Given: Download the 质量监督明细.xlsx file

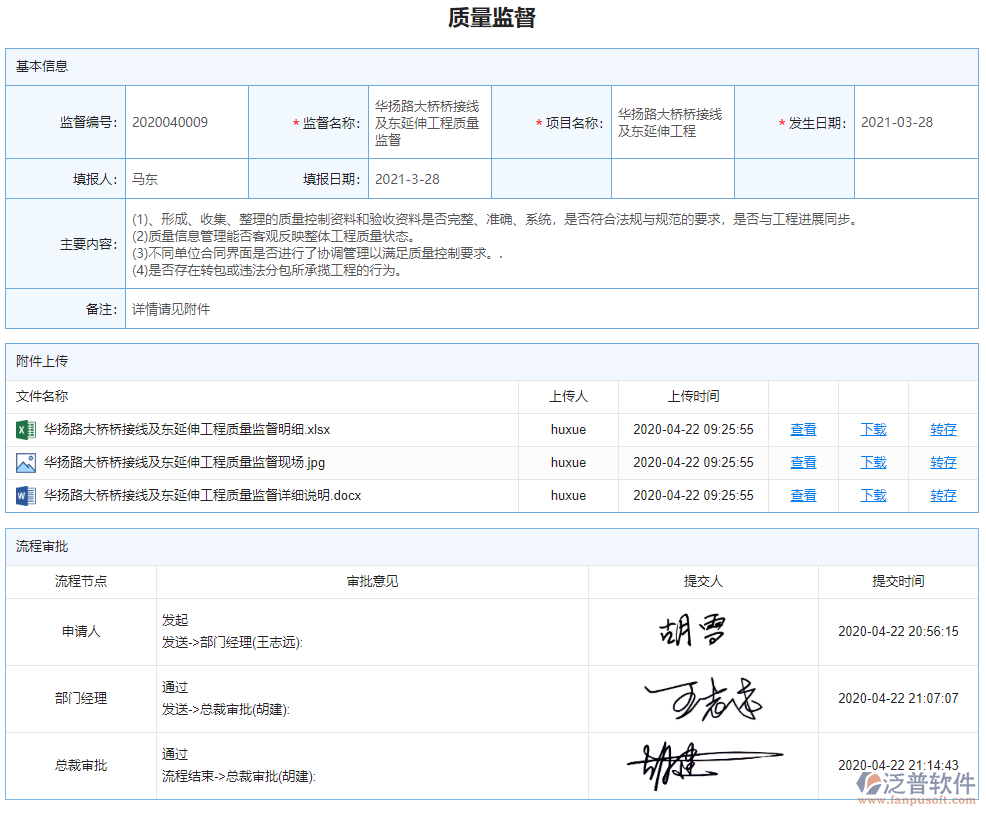Looking at the screenshot, I should 873,430.
